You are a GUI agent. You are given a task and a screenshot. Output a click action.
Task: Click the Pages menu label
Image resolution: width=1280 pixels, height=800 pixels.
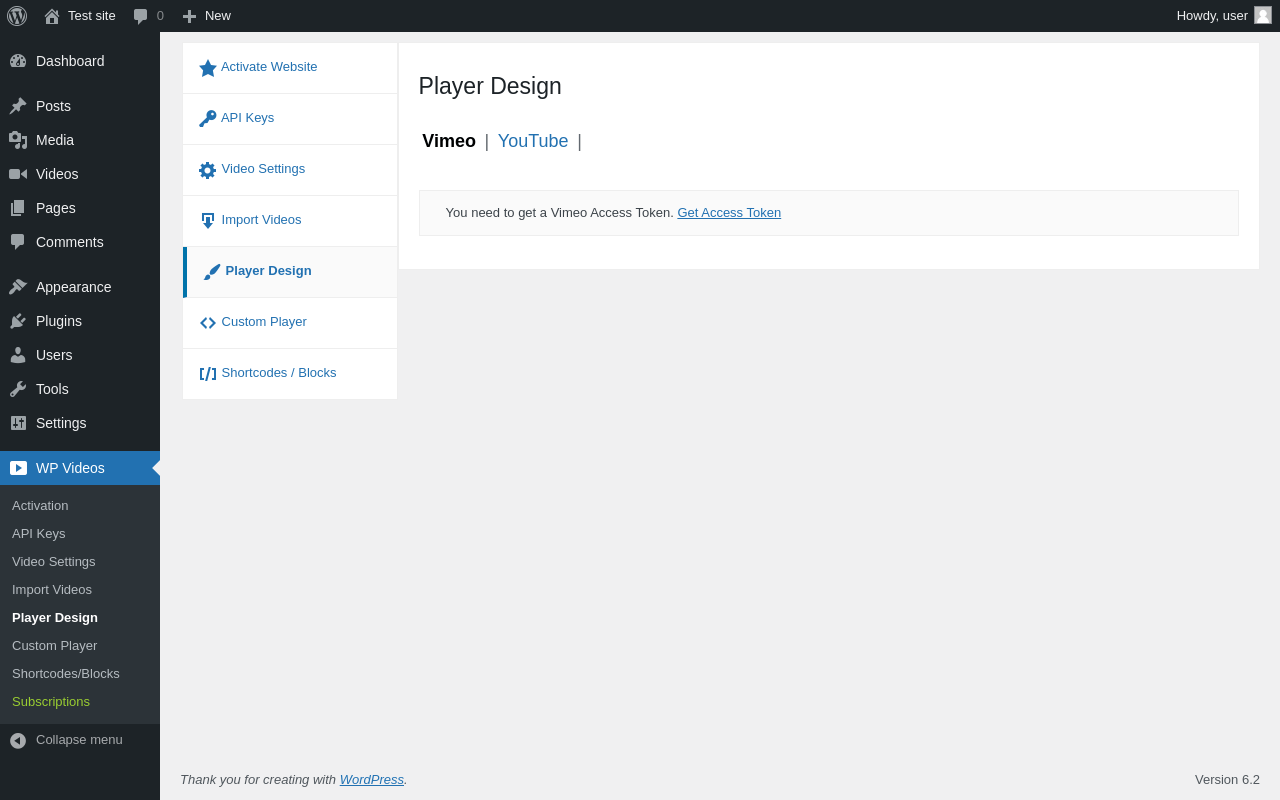[56, 208]
